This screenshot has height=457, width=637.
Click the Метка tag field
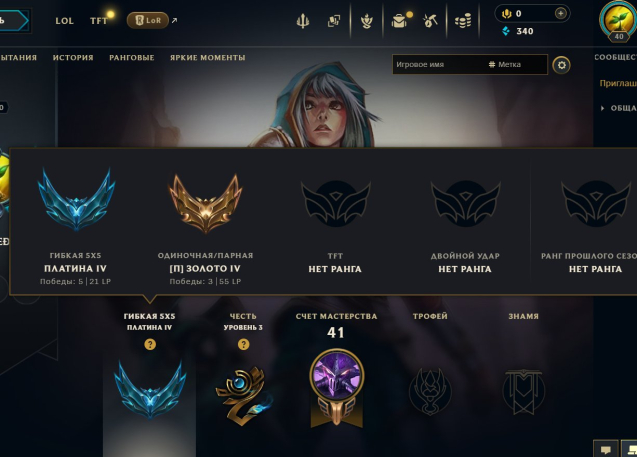coord(516,65)
